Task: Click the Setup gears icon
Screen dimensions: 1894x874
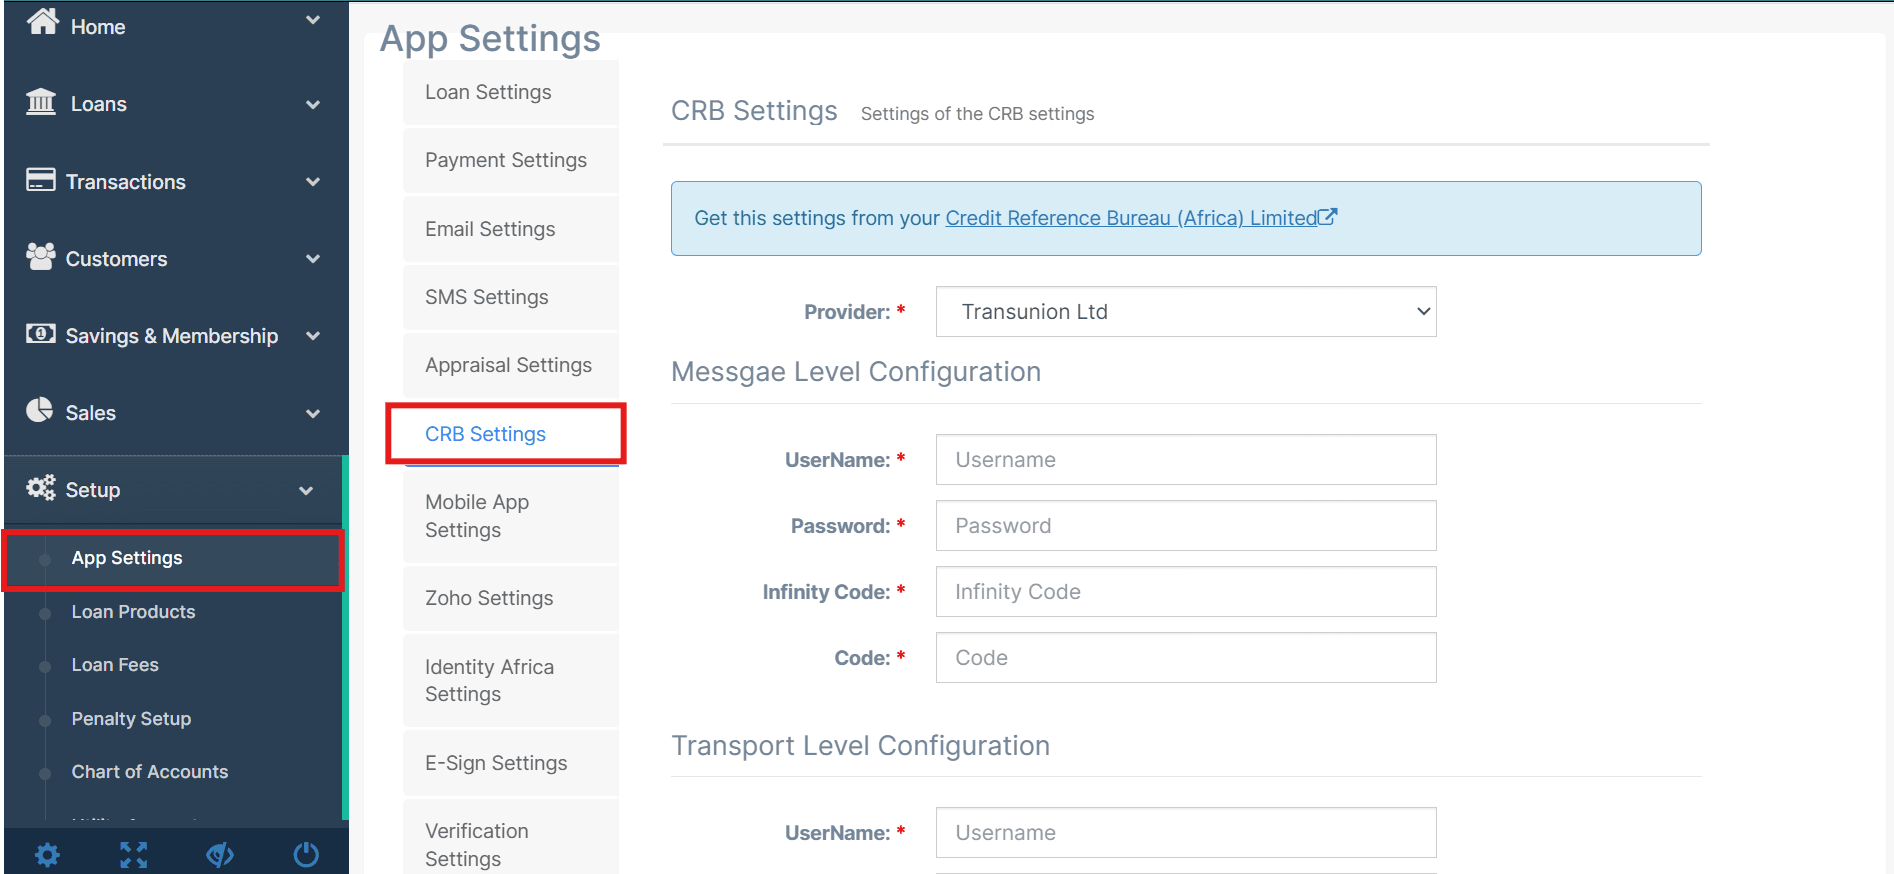Action: click(41, 488)
